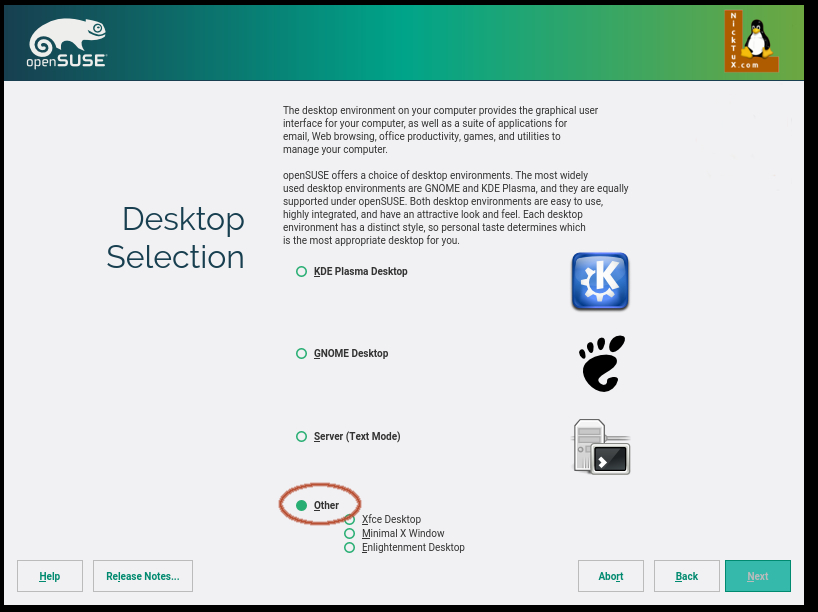This screenshot has height=612, width=818.
Task: Open the Help dialog
Action: click(50, 576)
